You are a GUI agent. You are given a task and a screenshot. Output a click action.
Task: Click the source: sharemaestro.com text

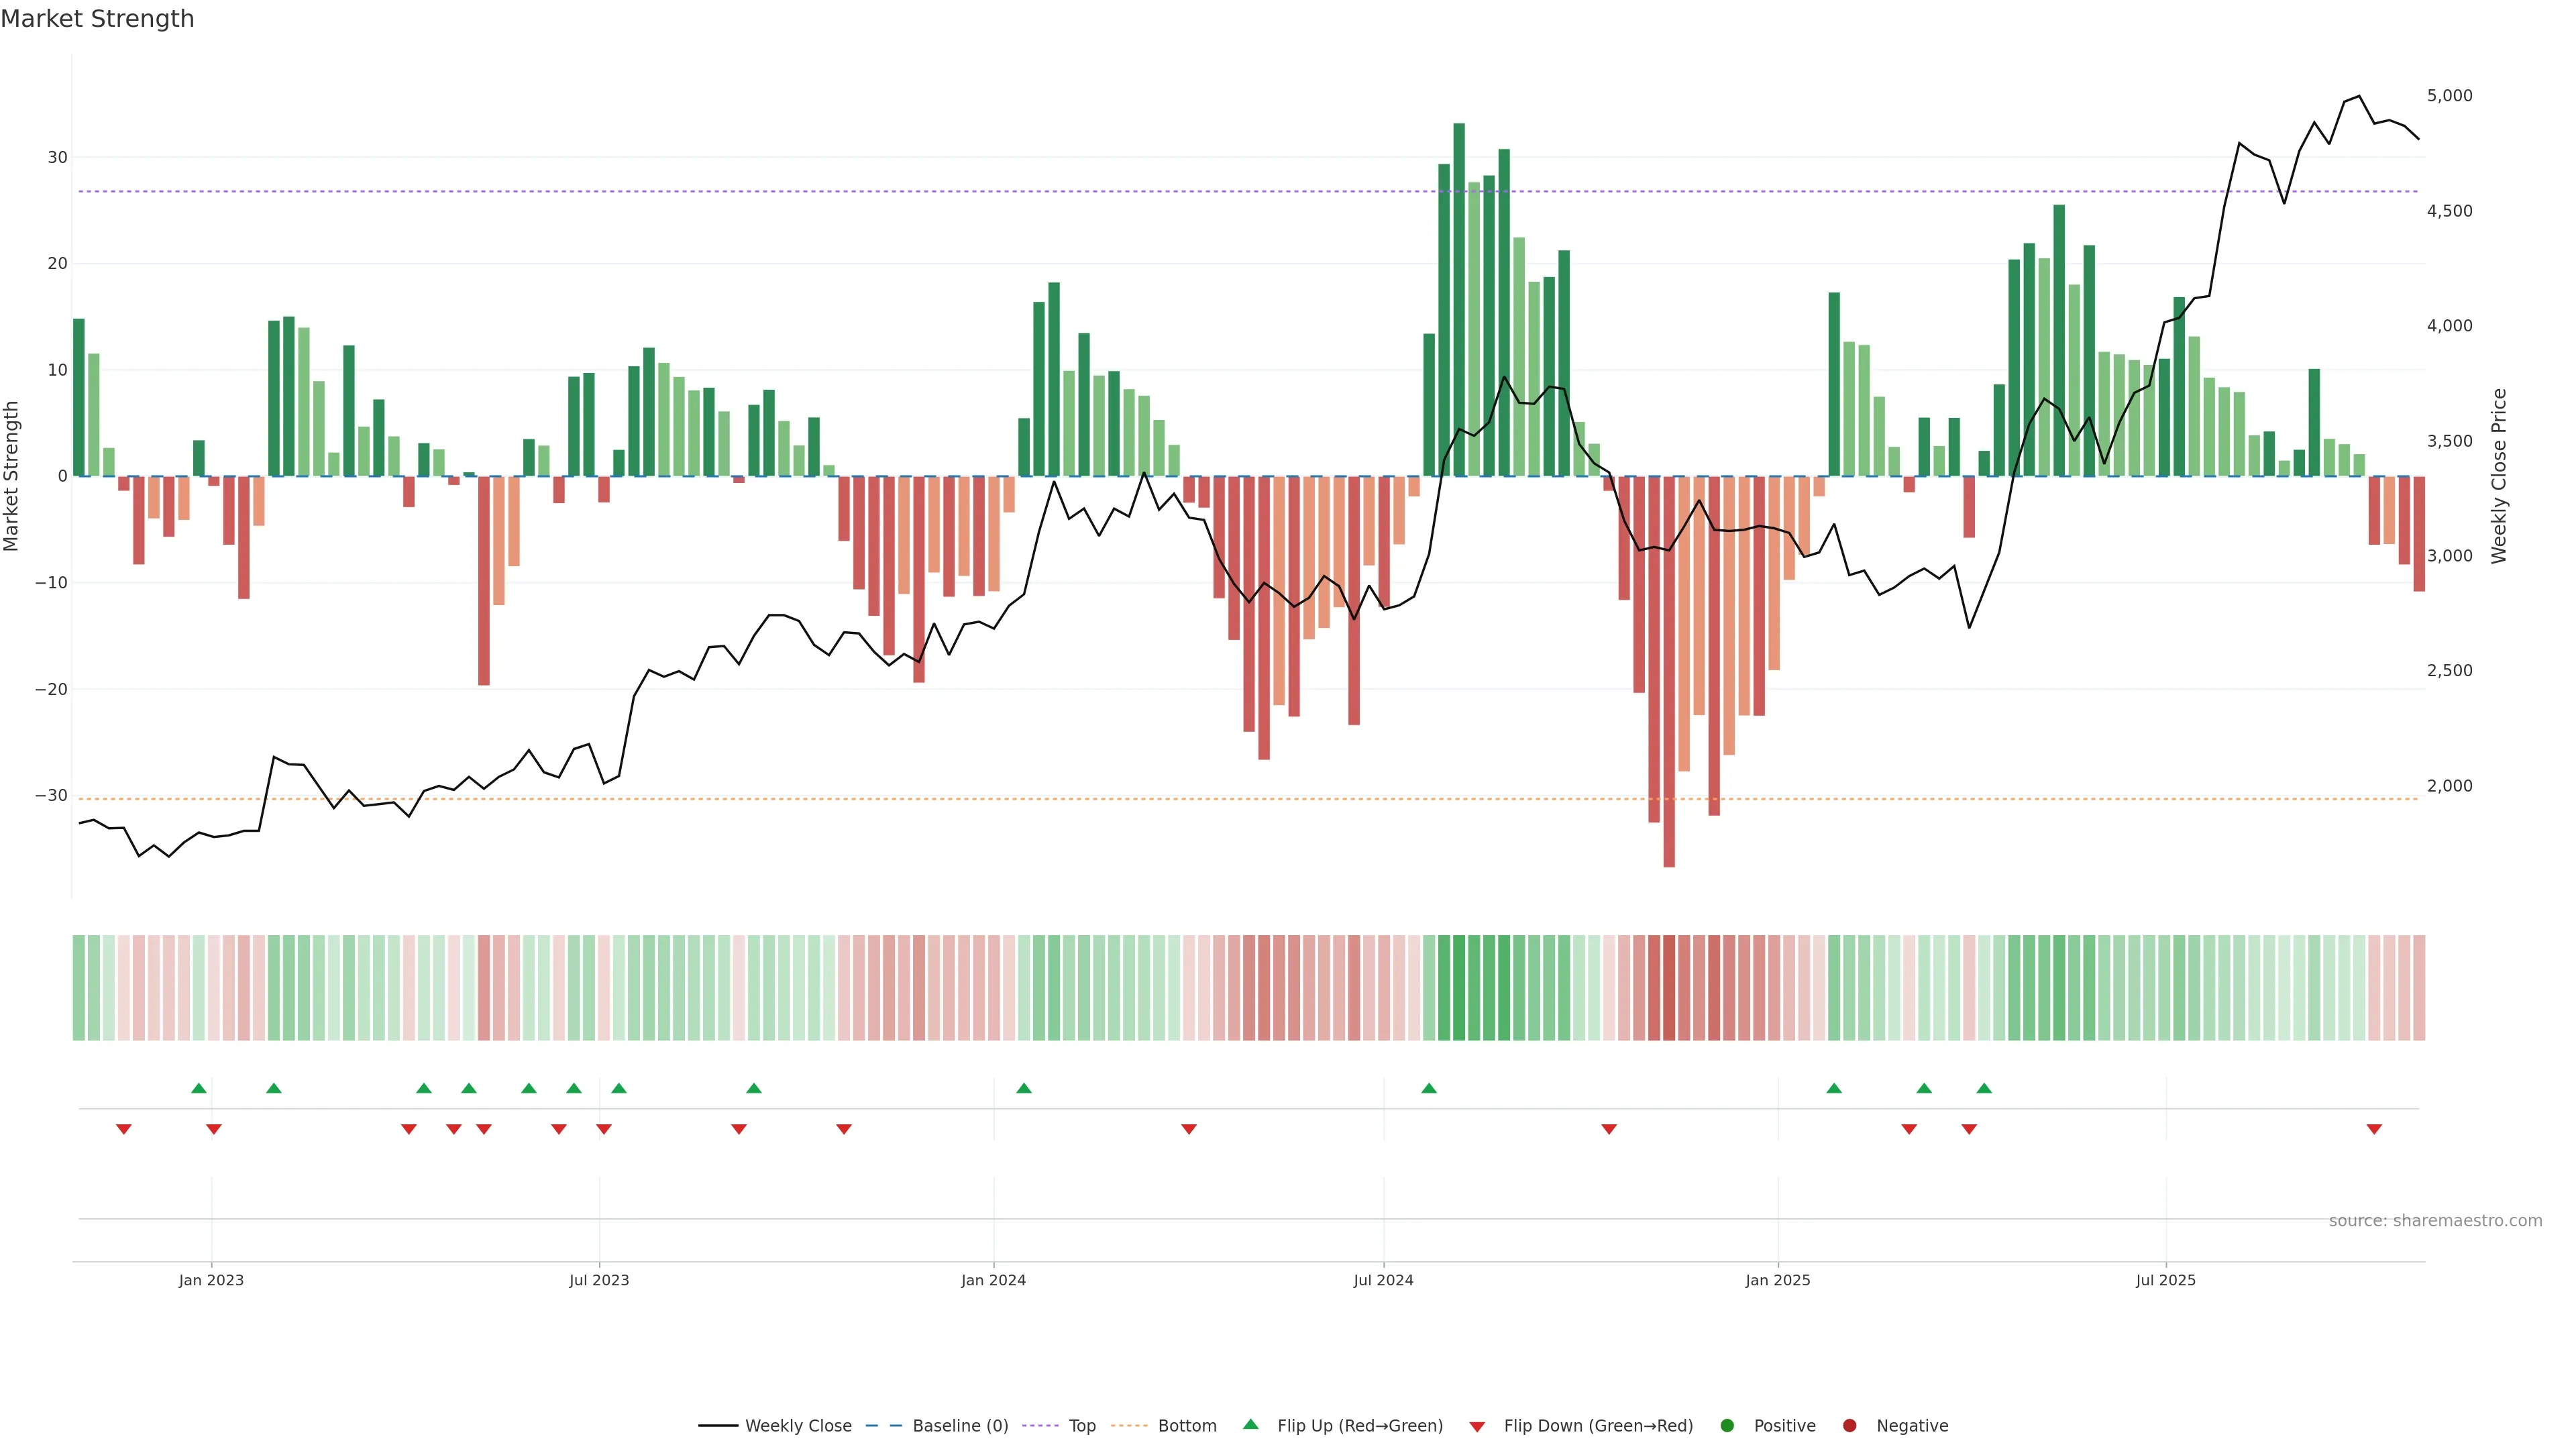tap(2435, 1221)
